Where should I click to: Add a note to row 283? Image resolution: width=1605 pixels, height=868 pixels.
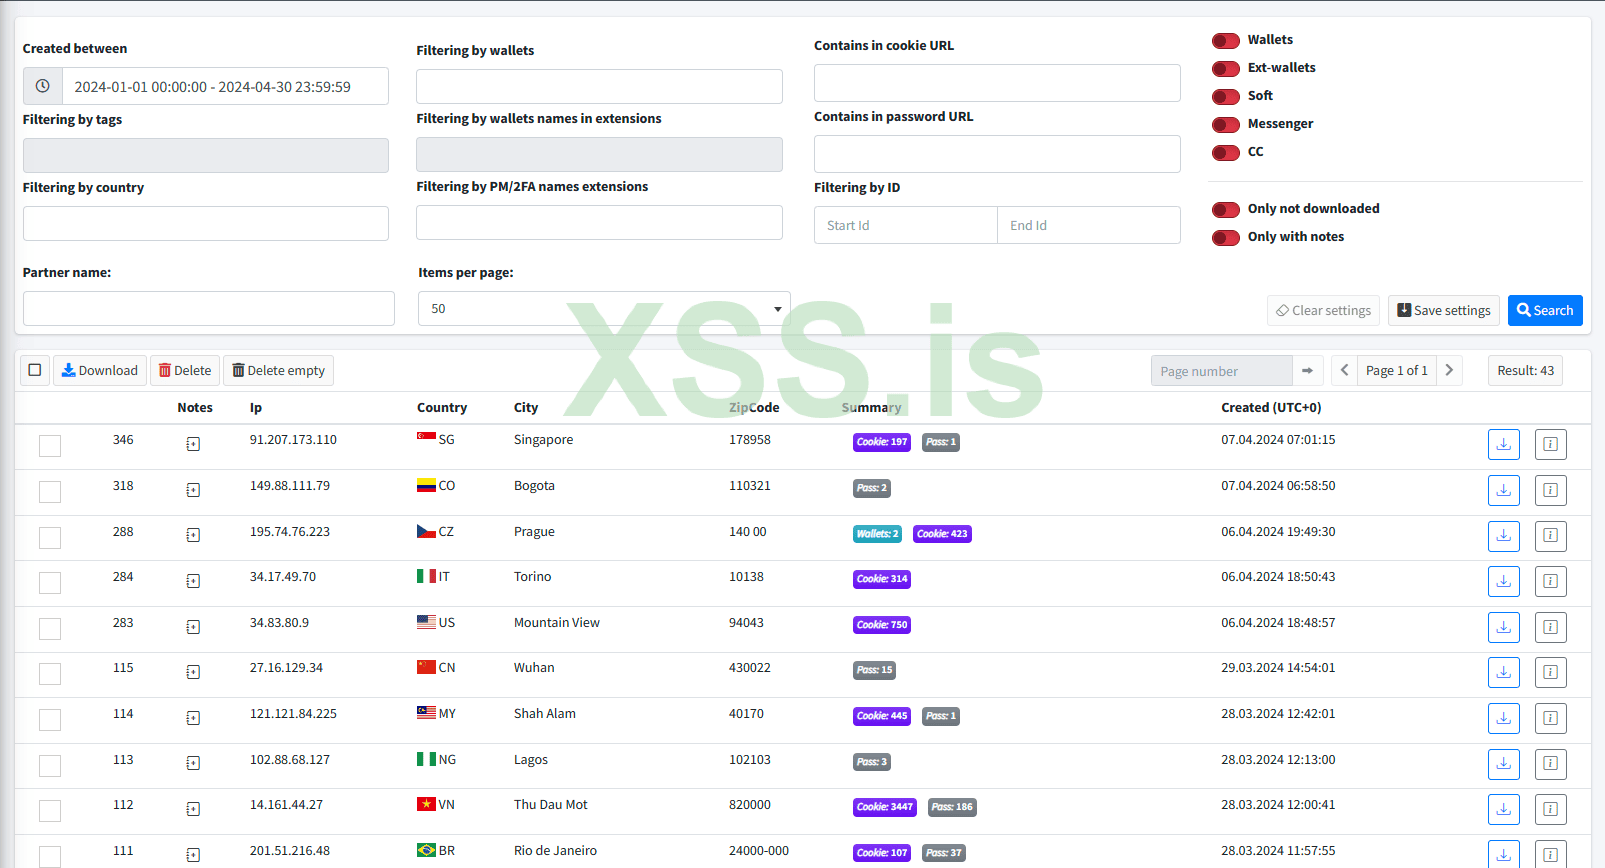click(x=193, y=627)
